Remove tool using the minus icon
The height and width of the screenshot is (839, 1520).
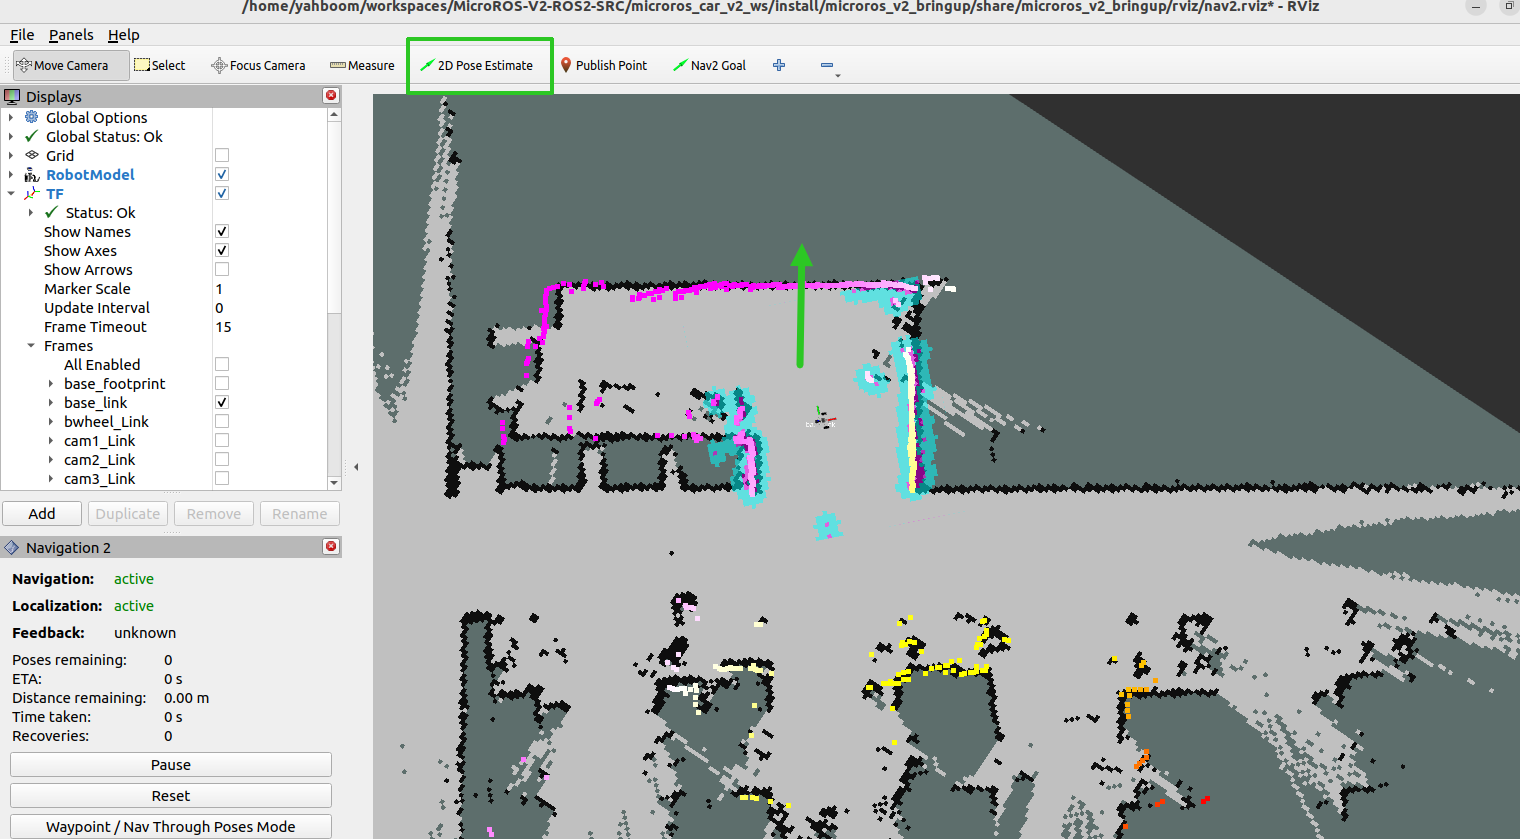click(x=827, y=65)
